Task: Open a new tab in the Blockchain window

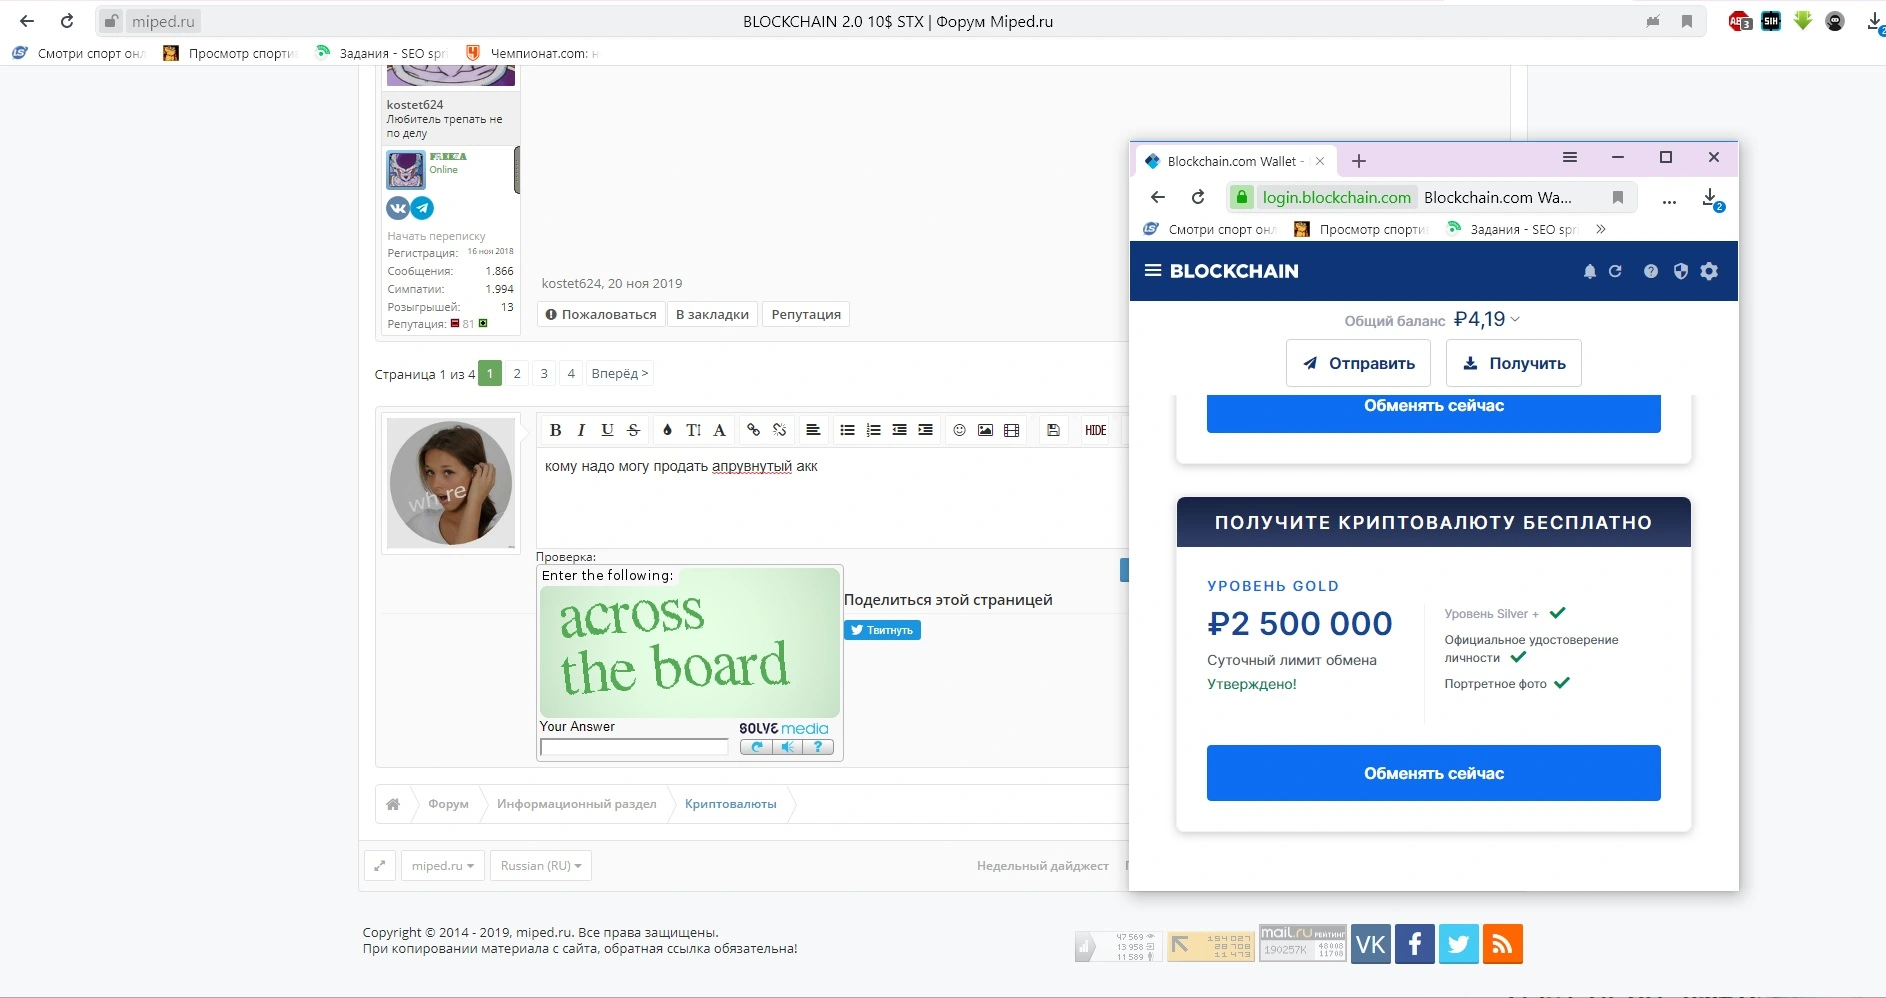Action: coord(1359,161)
